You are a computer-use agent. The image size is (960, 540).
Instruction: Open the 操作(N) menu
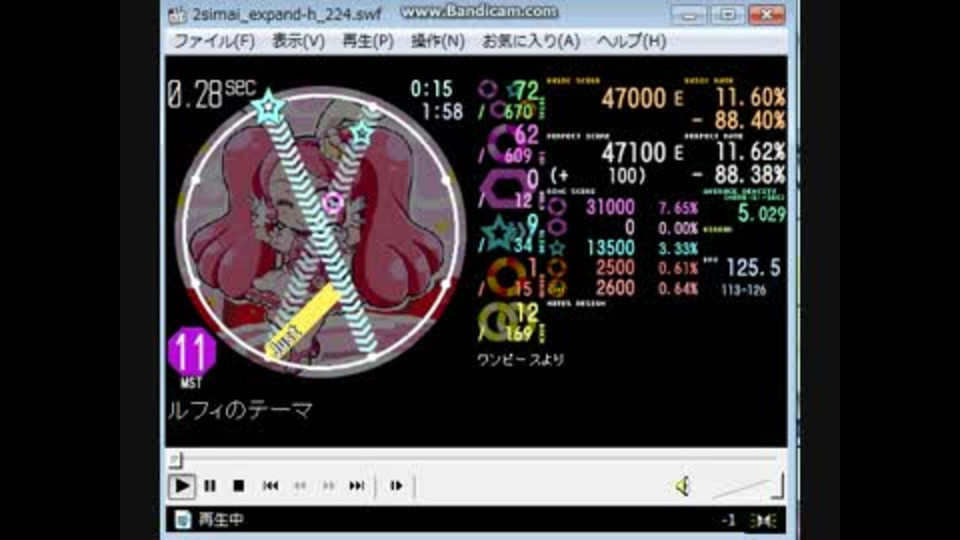(x=437, y=41)
